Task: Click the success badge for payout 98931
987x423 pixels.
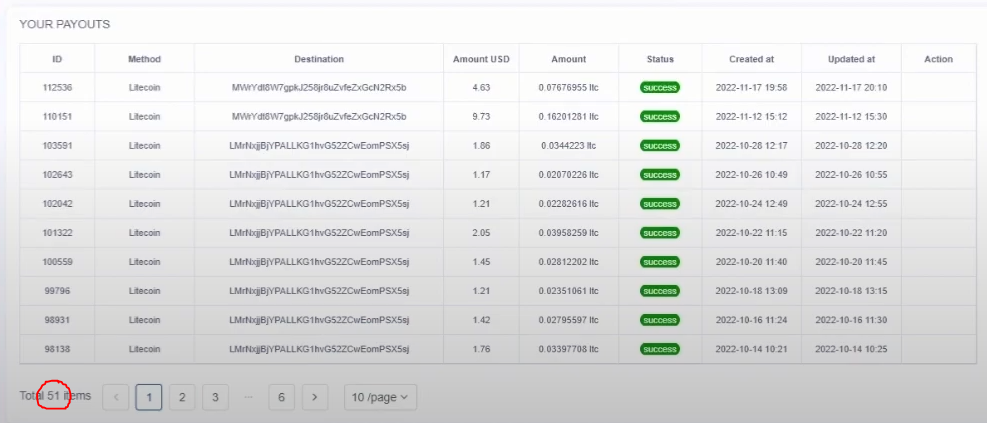Action: [660, 320]
